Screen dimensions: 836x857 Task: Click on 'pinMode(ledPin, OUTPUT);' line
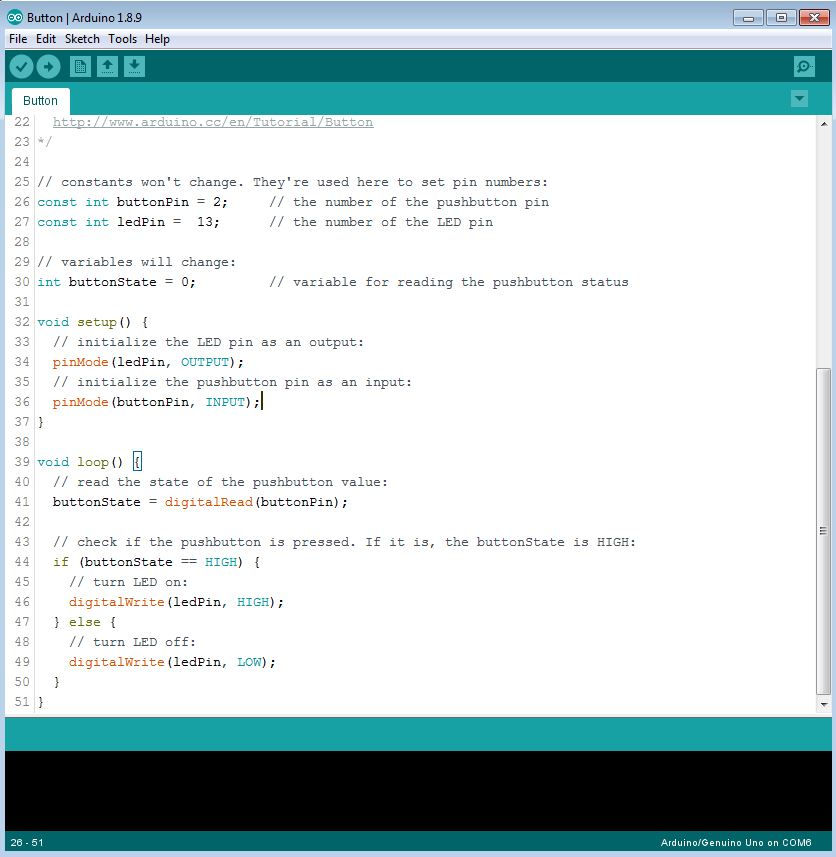coord(148,362)
